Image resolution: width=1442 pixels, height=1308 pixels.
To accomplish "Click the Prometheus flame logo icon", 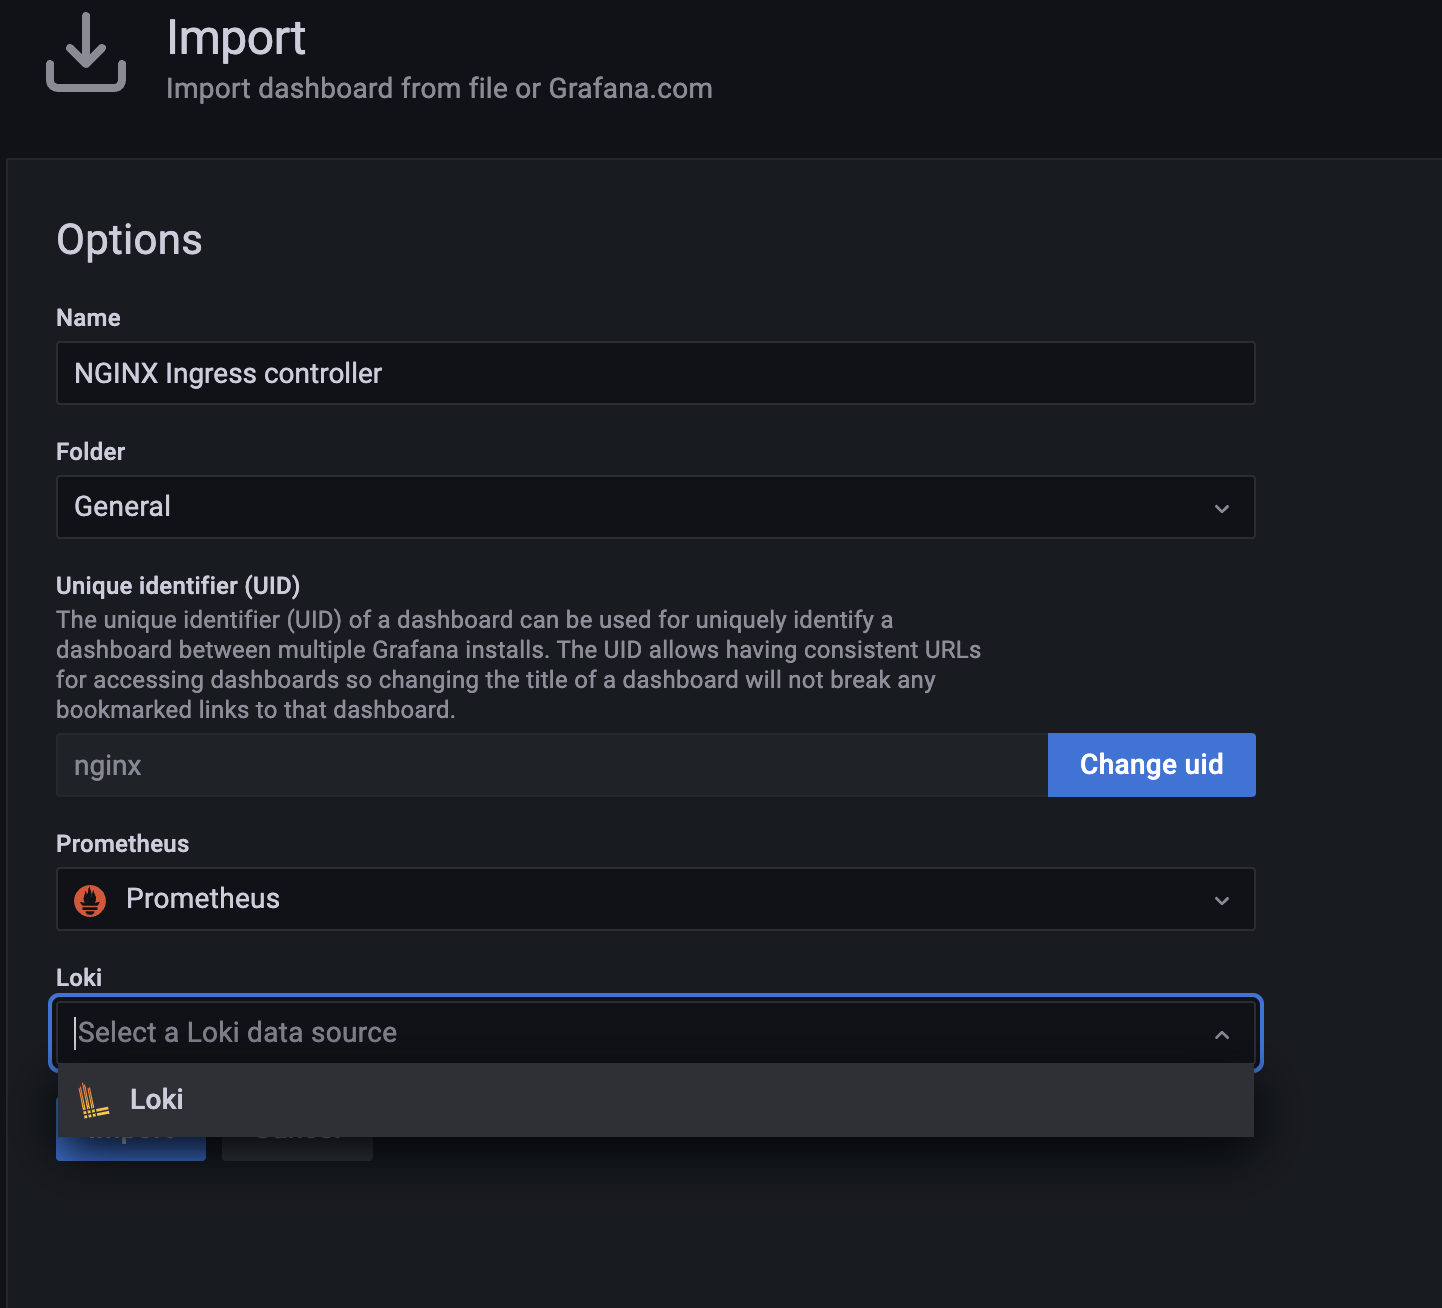I will [90, 900].
